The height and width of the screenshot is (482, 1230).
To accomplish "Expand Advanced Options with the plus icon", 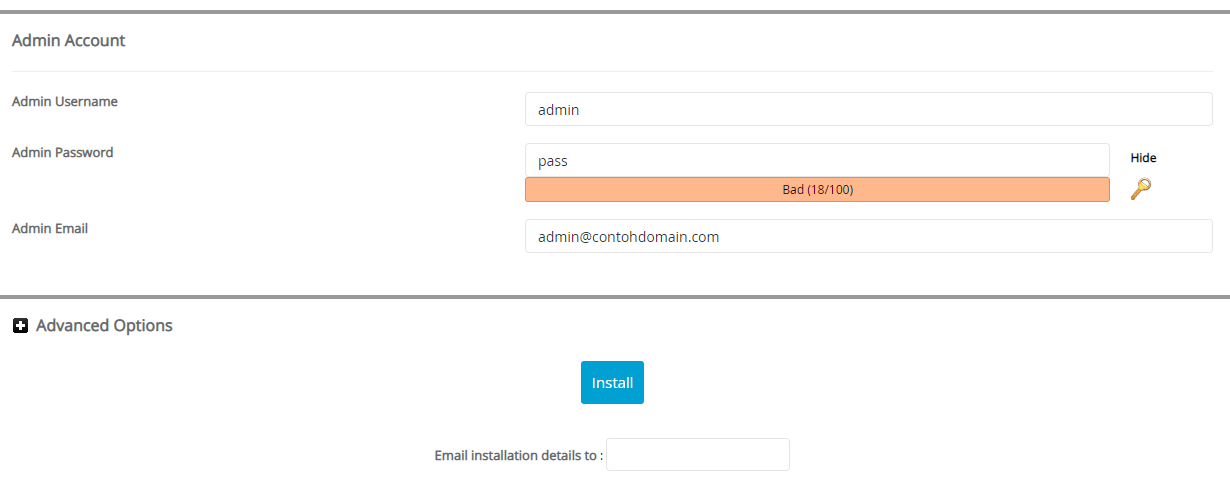I will pos(20,326).
